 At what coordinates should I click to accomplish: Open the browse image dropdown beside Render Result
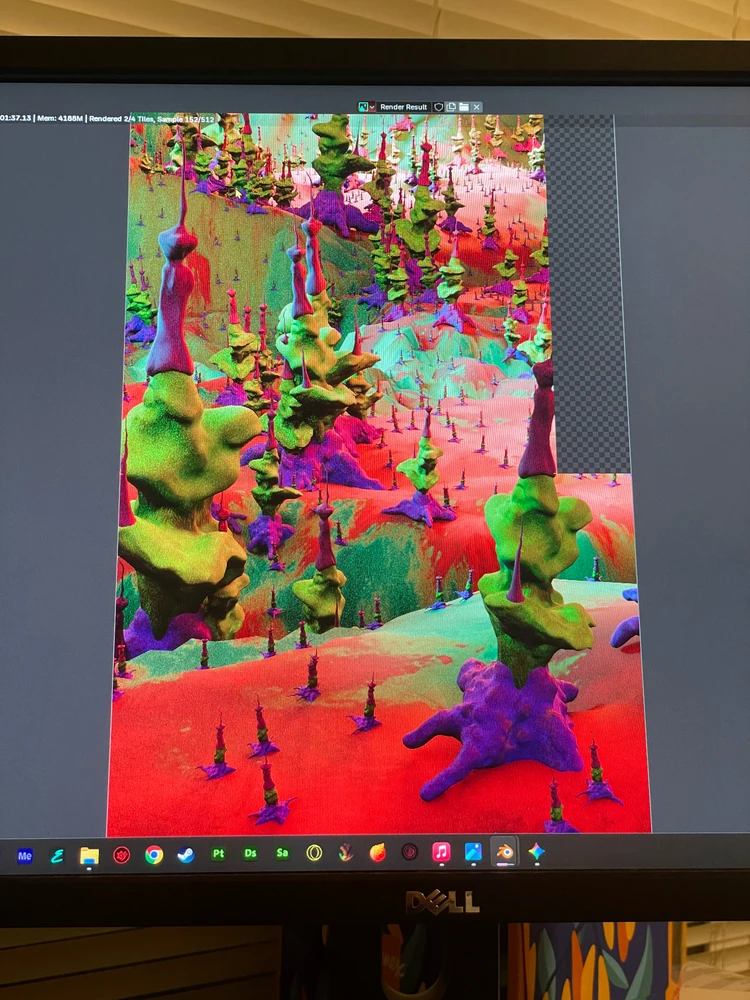(366, 107)
